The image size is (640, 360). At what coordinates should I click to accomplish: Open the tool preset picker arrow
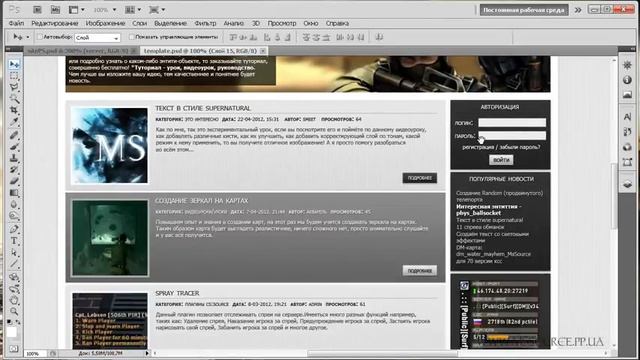coord(28,37)
